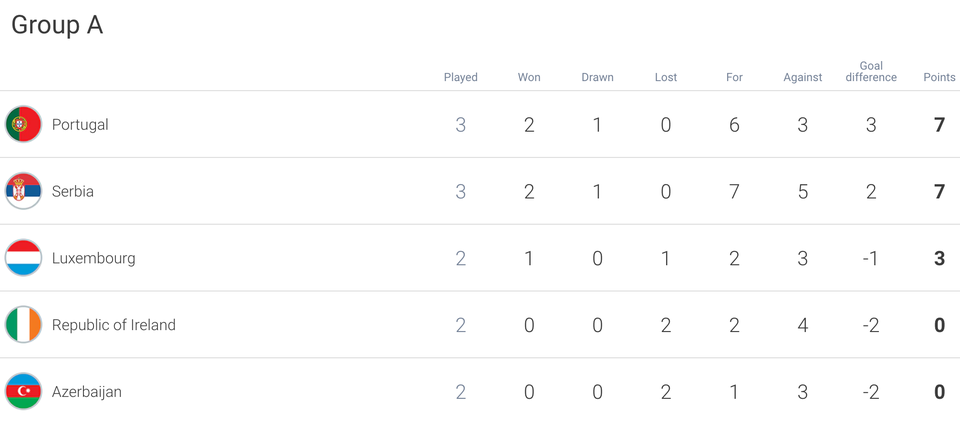Select the Against column header
This screenshot has width=960, height=437.
pyautogui.click(x=803, y=78)
